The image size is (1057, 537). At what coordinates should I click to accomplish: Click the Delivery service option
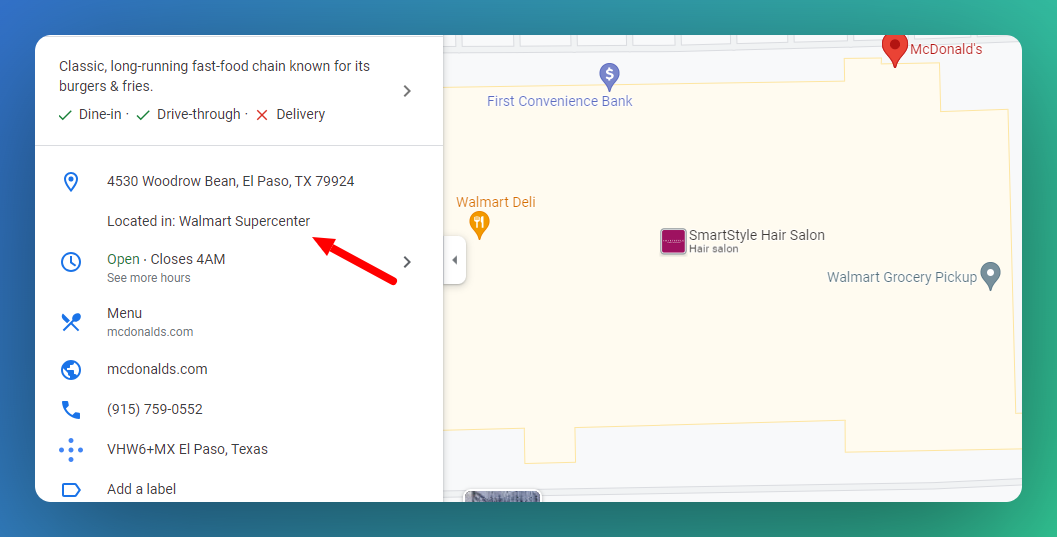(x=291, y=115)
